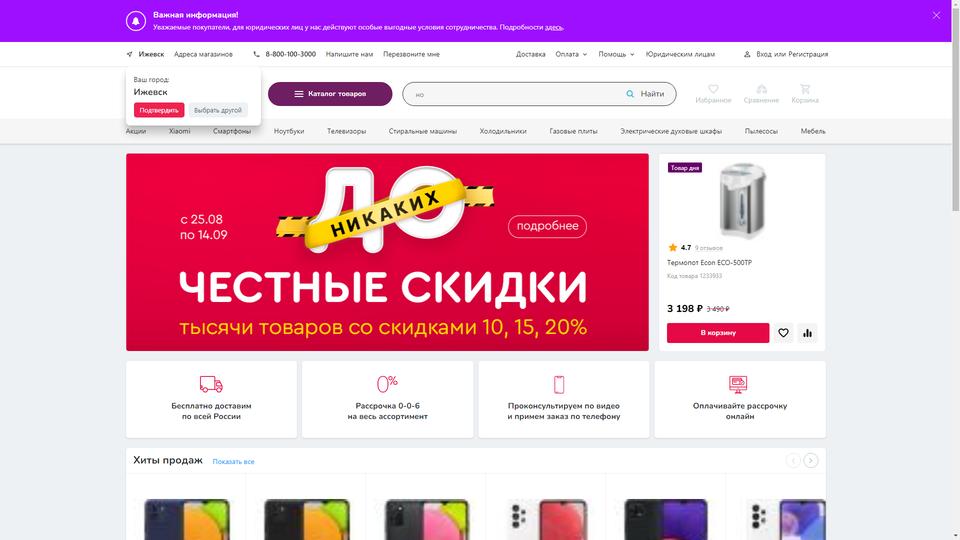The width and height of the screenshot is (960, 540).
Task: Go to the Телевизоры category
Action: click(x=347, y=131)
